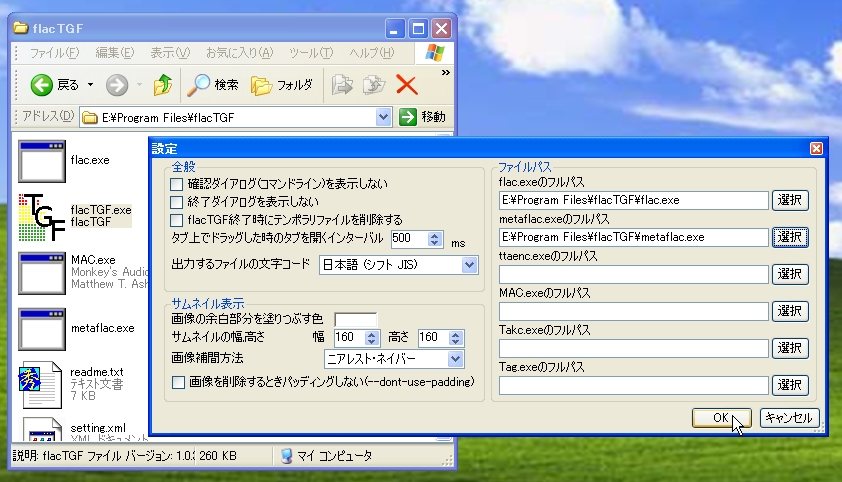
Task: Confirm settings with the OK button
Action: (721, 418)
